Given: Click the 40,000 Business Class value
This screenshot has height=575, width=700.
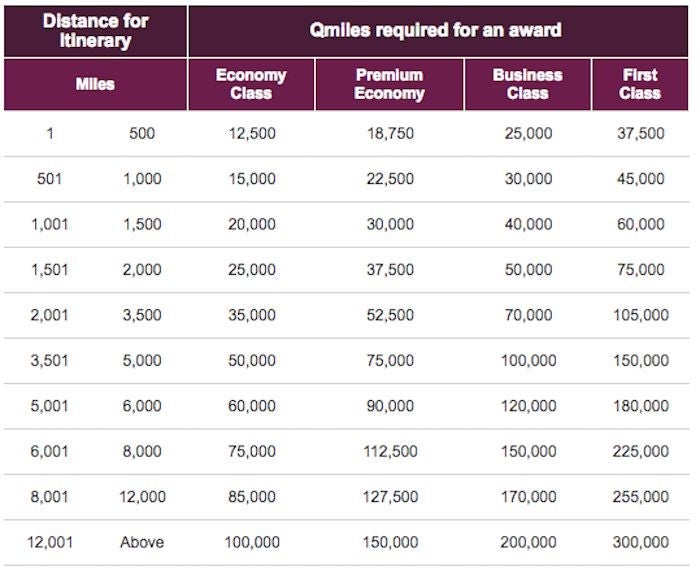Looking at the screenshot, I should pyautogui.click(x=529, y=224).
